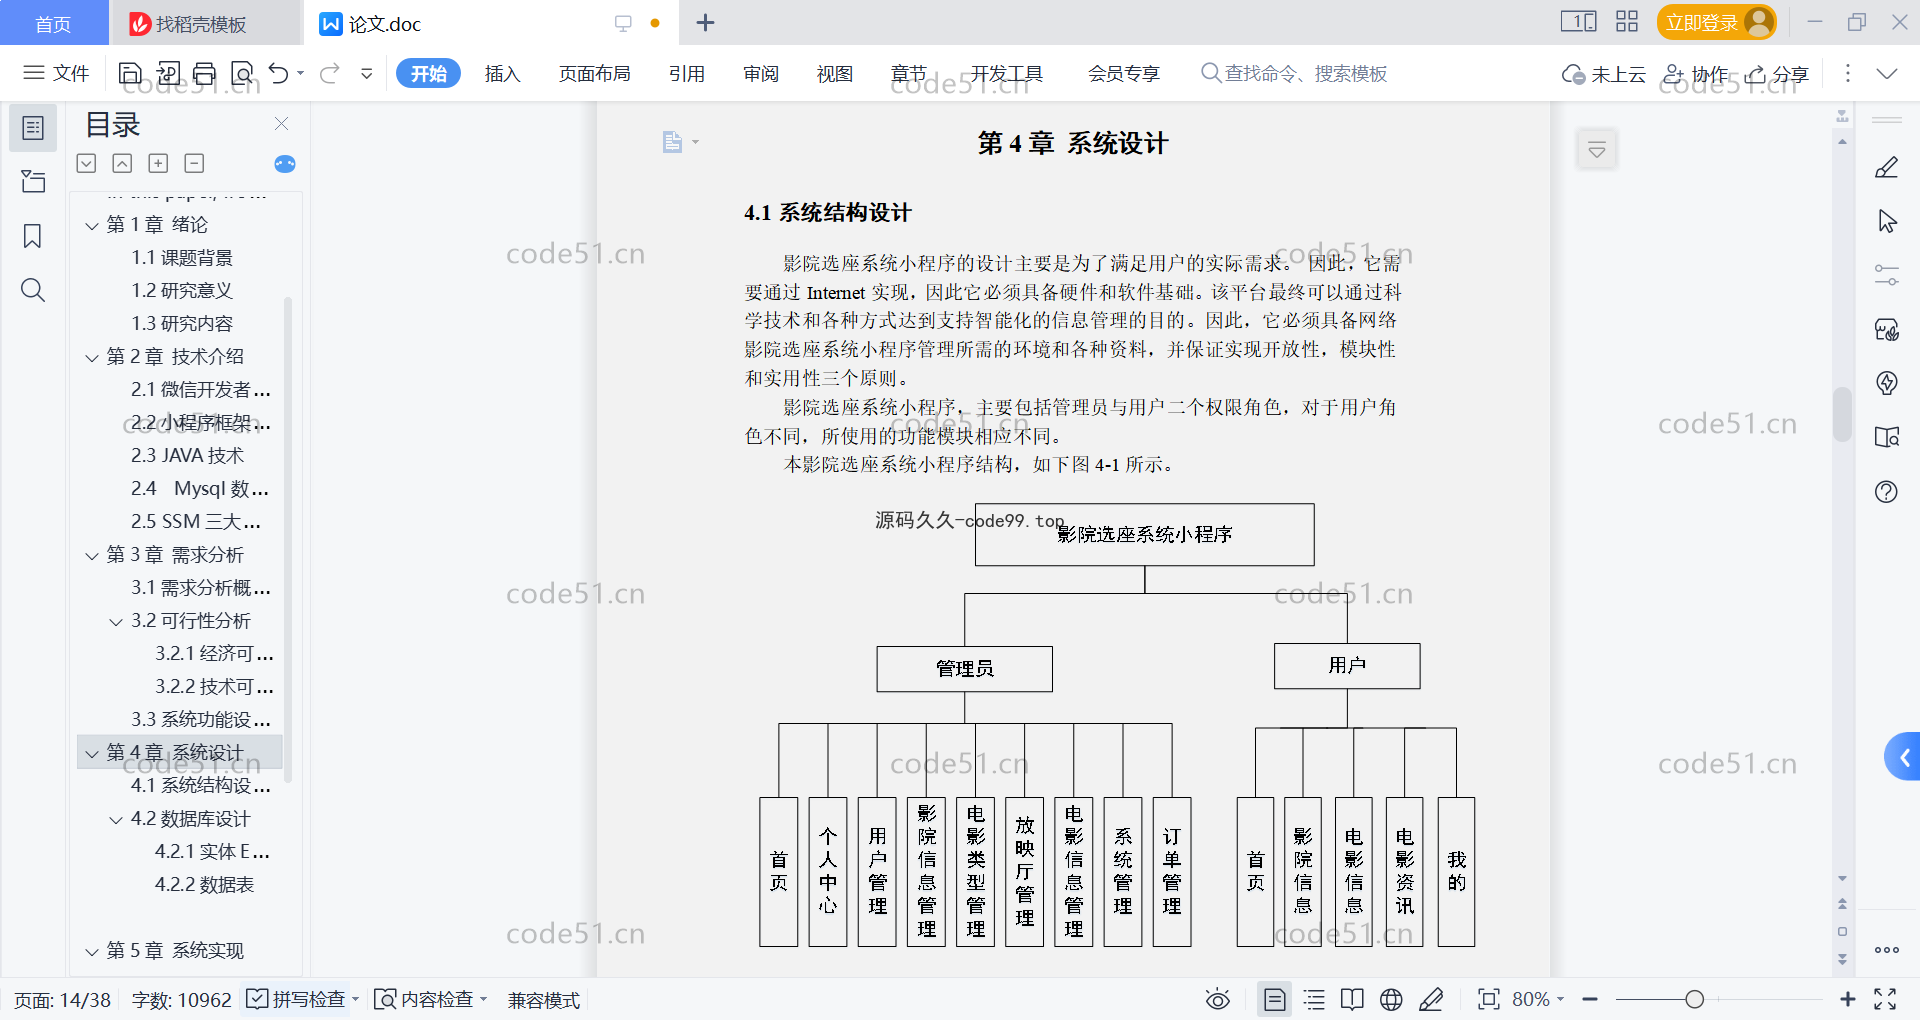Click the add heading level icon in 目录
The image size is (1920, 1020).
[x=158, y=163]
